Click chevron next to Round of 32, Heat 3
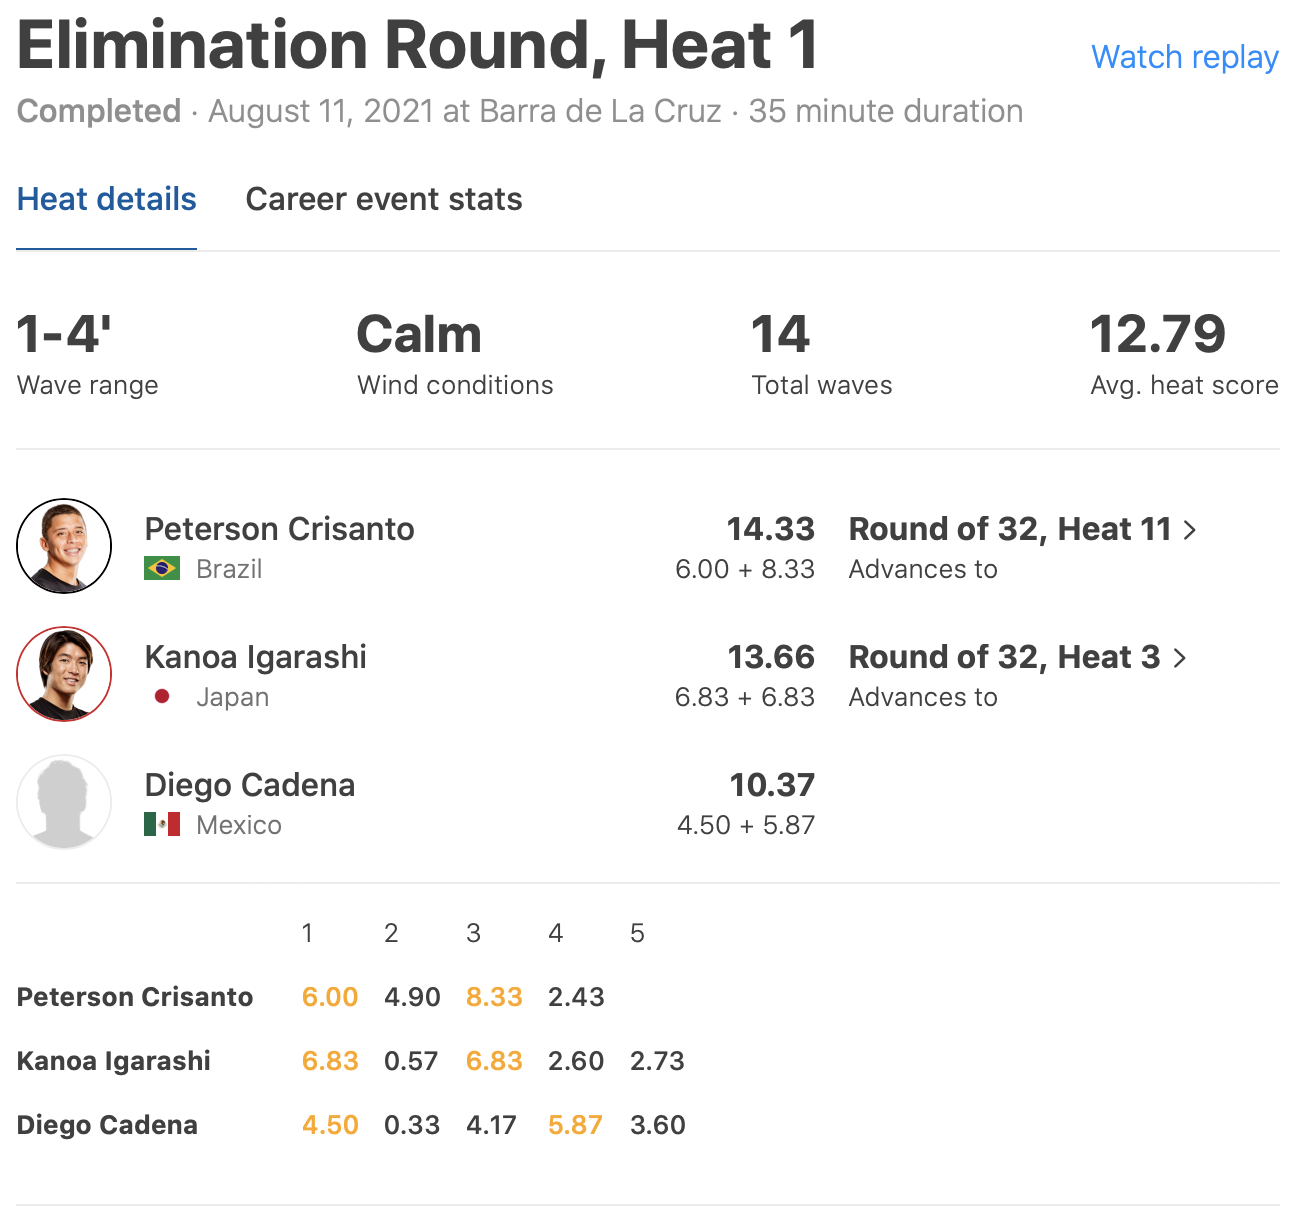This screenshot has width=1302, height=1226. coord(1180,658)
